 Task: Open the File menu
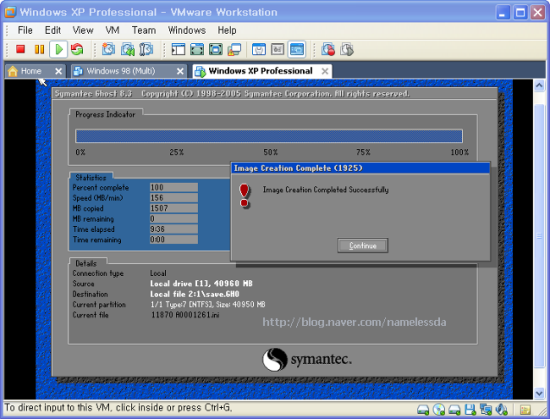[x=25, y=30]
